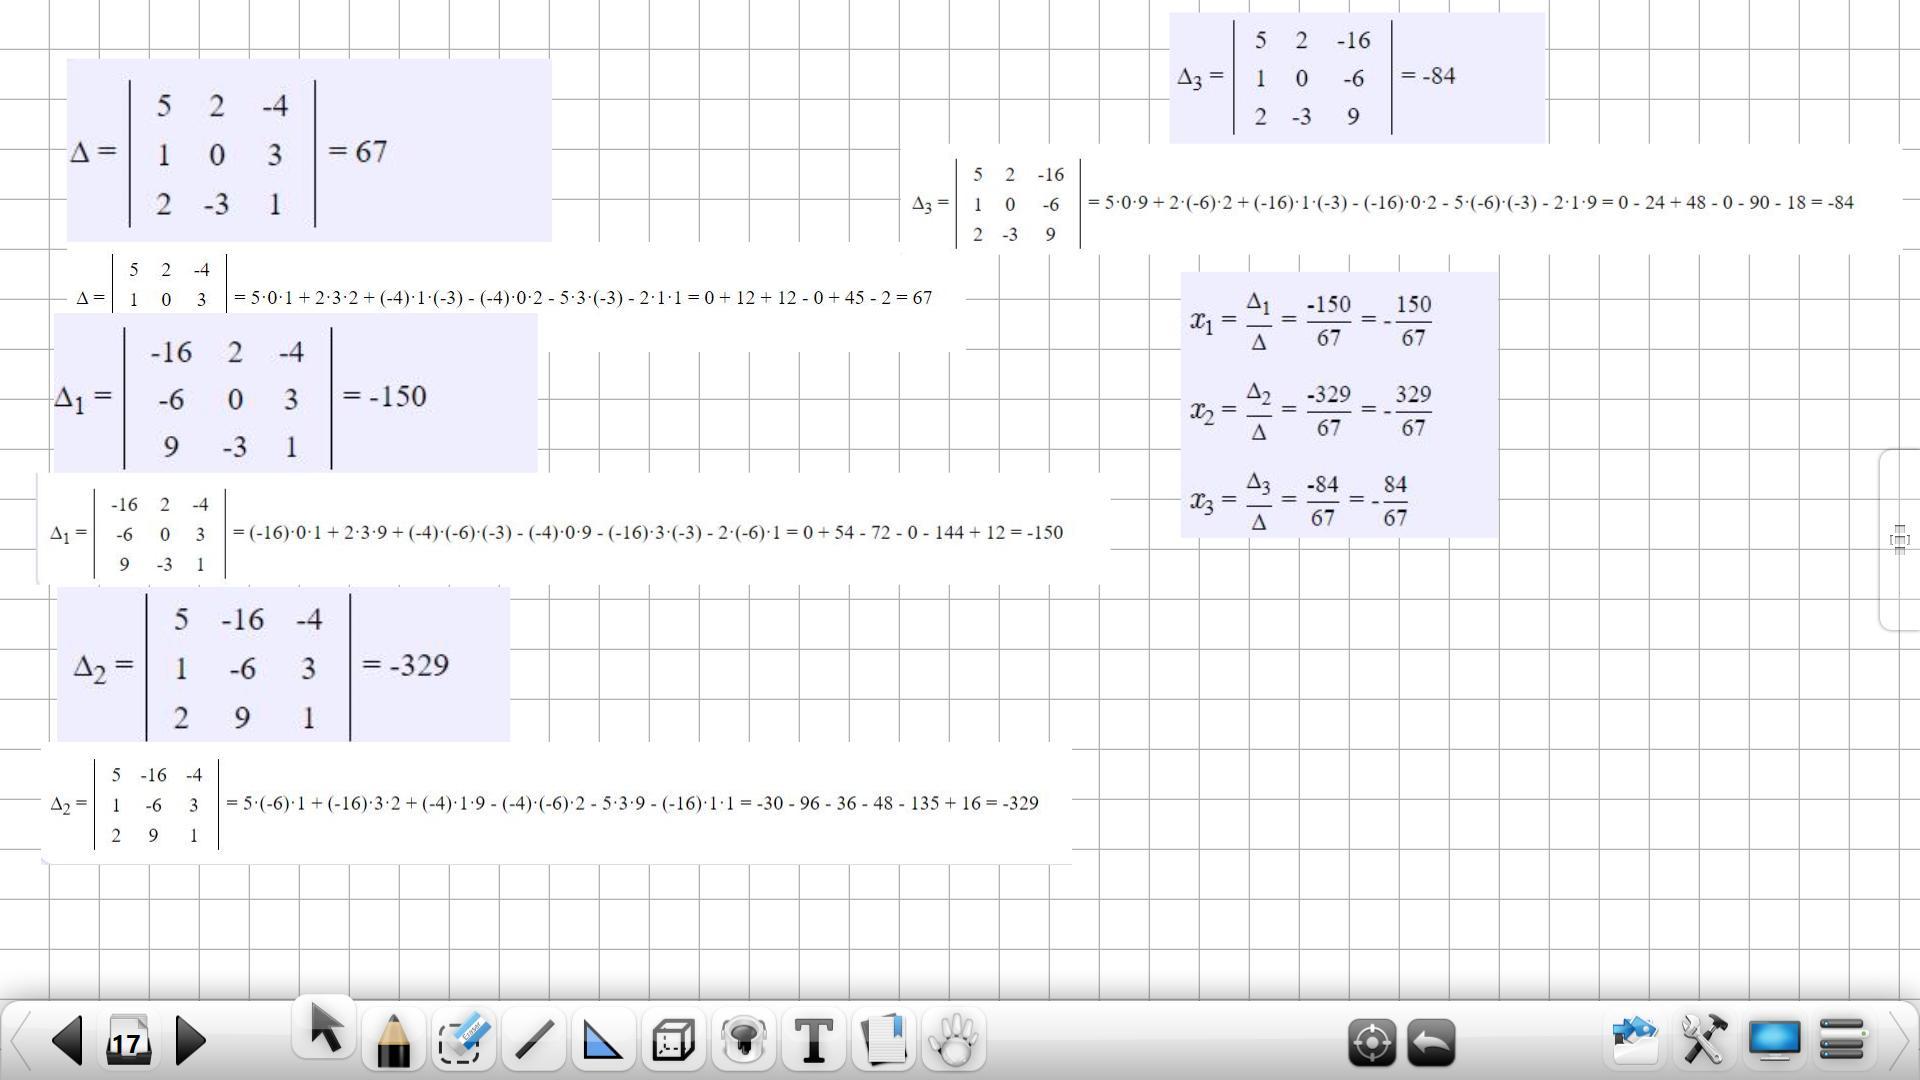Screen dimensions: 1920x1080
Task: Activate the Eraser tool
Action: (462, 1041)
